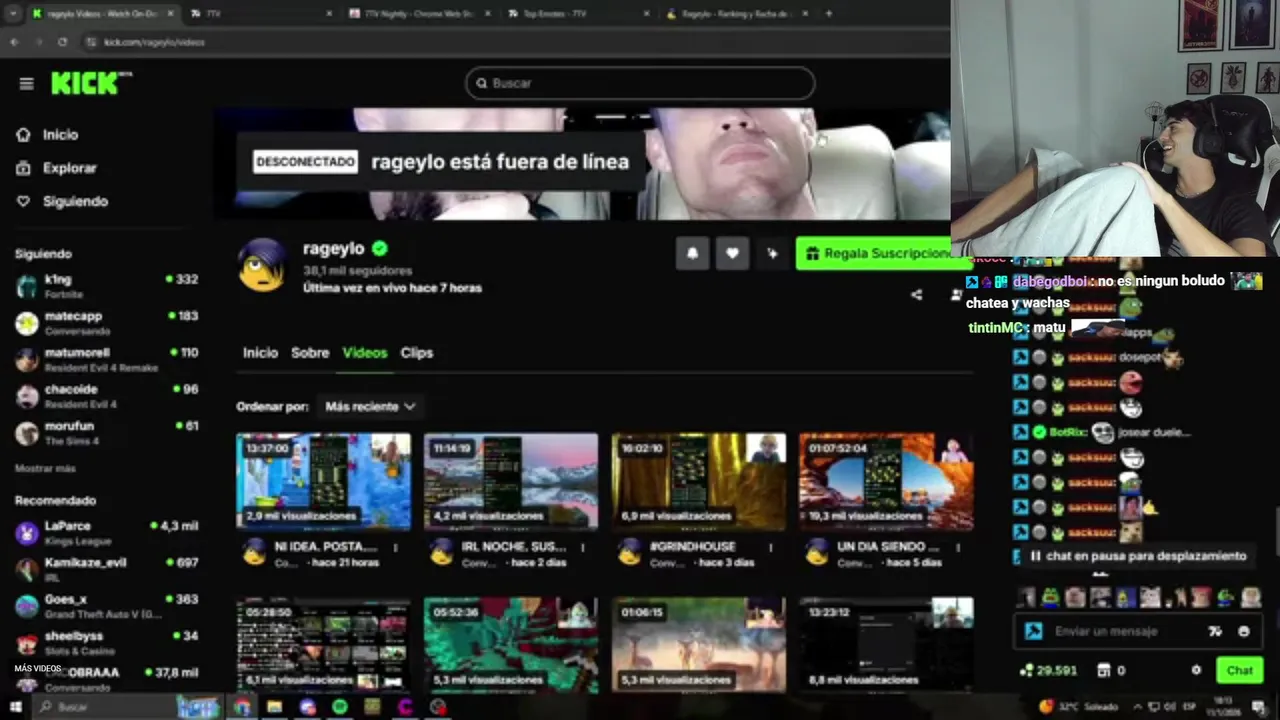Open video thumbnail with duration 11:14:19
The width and height of the screenshot is (1280, 720).
511,481
